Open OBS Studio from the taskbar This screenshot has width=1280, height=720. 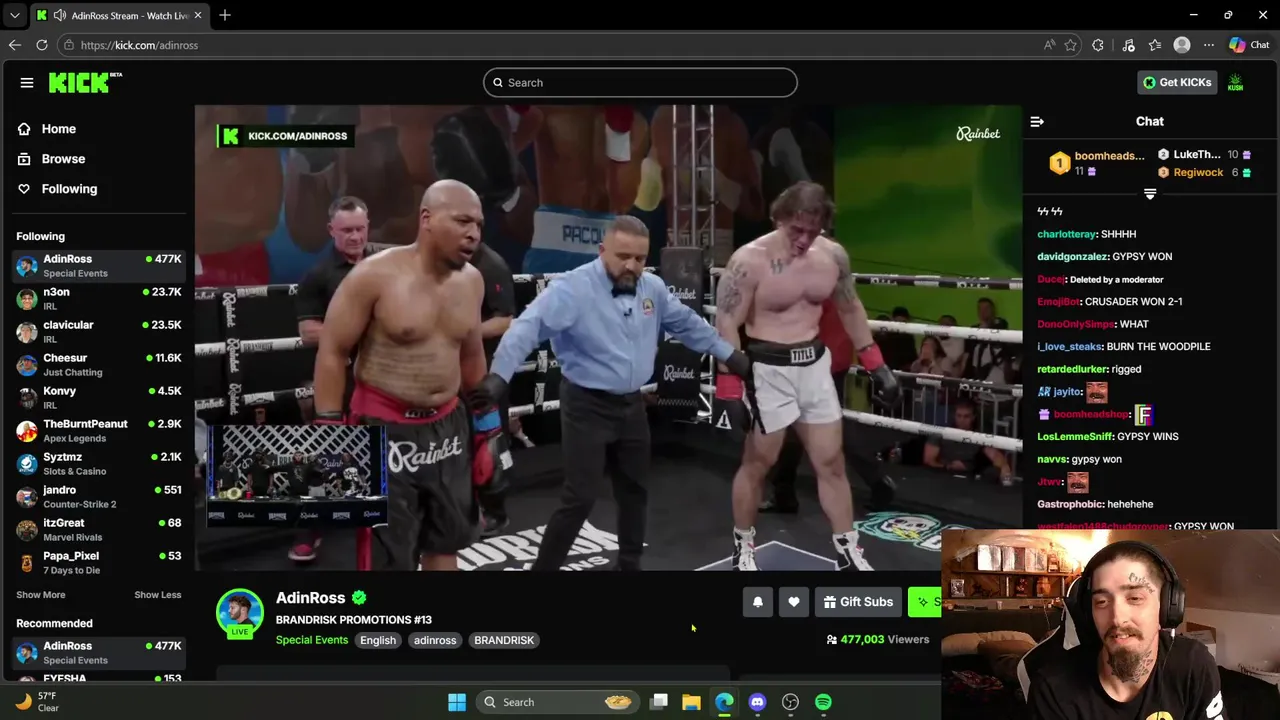pyautogui.click(x=790, y=702)
